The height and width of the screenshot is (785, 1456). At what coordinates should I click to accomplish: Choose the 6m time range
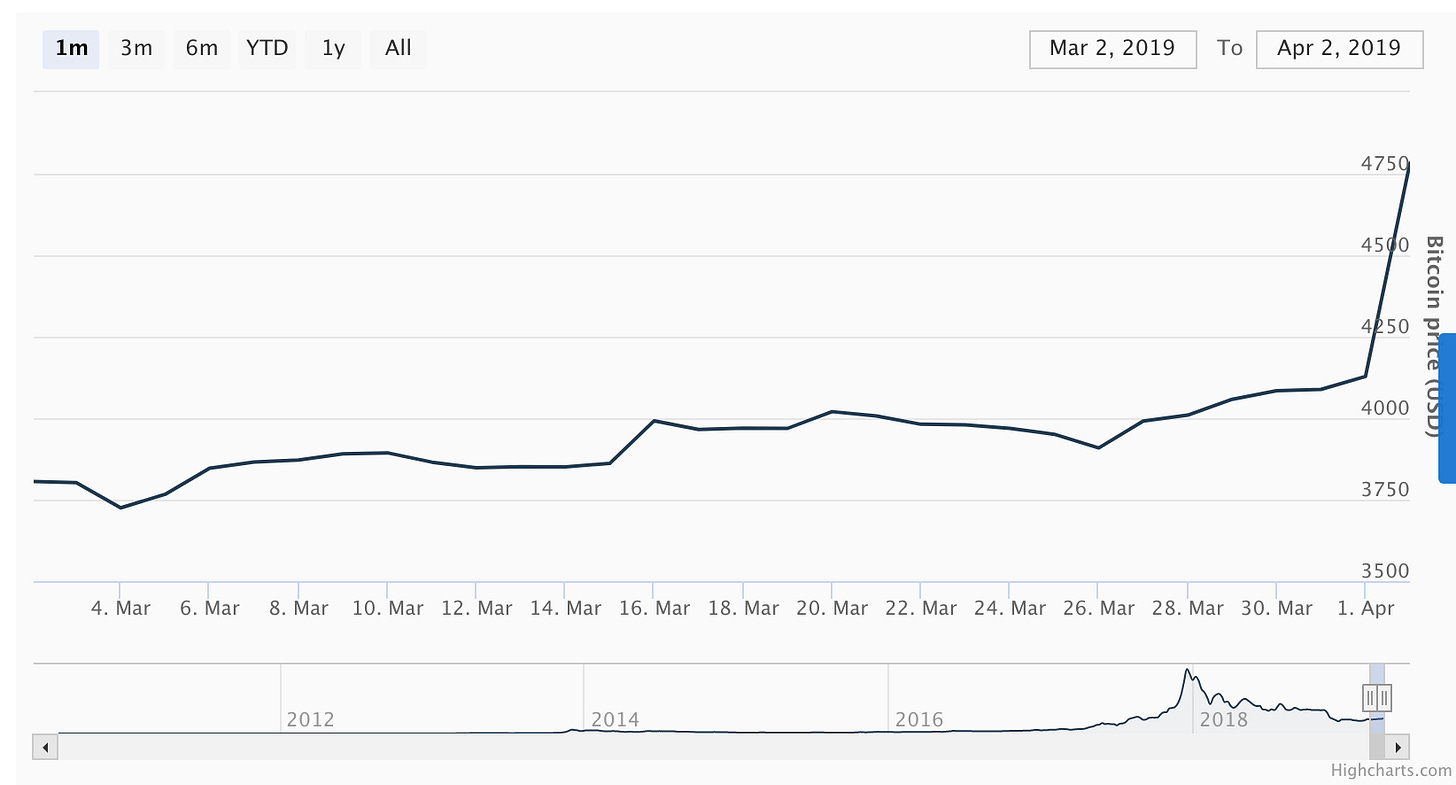tap(202, 48)
